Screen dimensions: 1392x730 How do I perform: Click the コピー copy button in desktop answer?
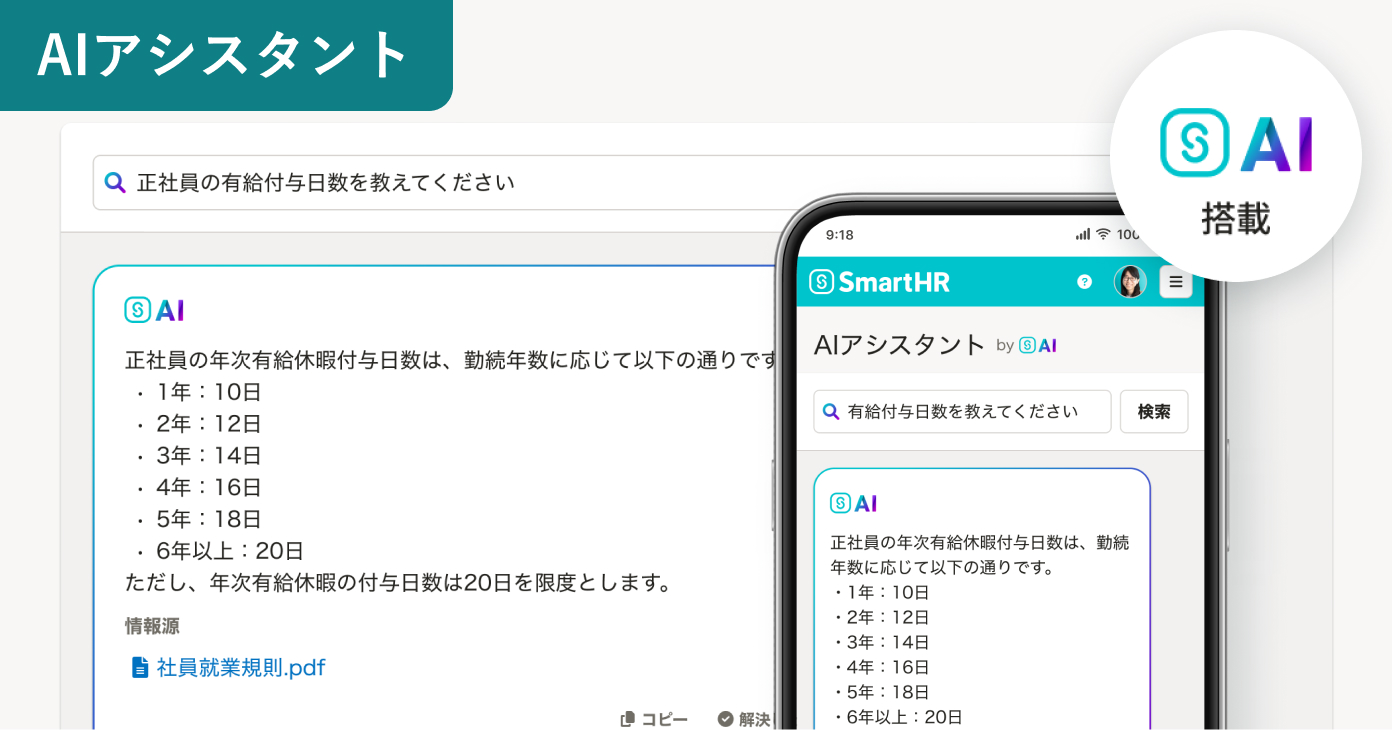(654, 718)
